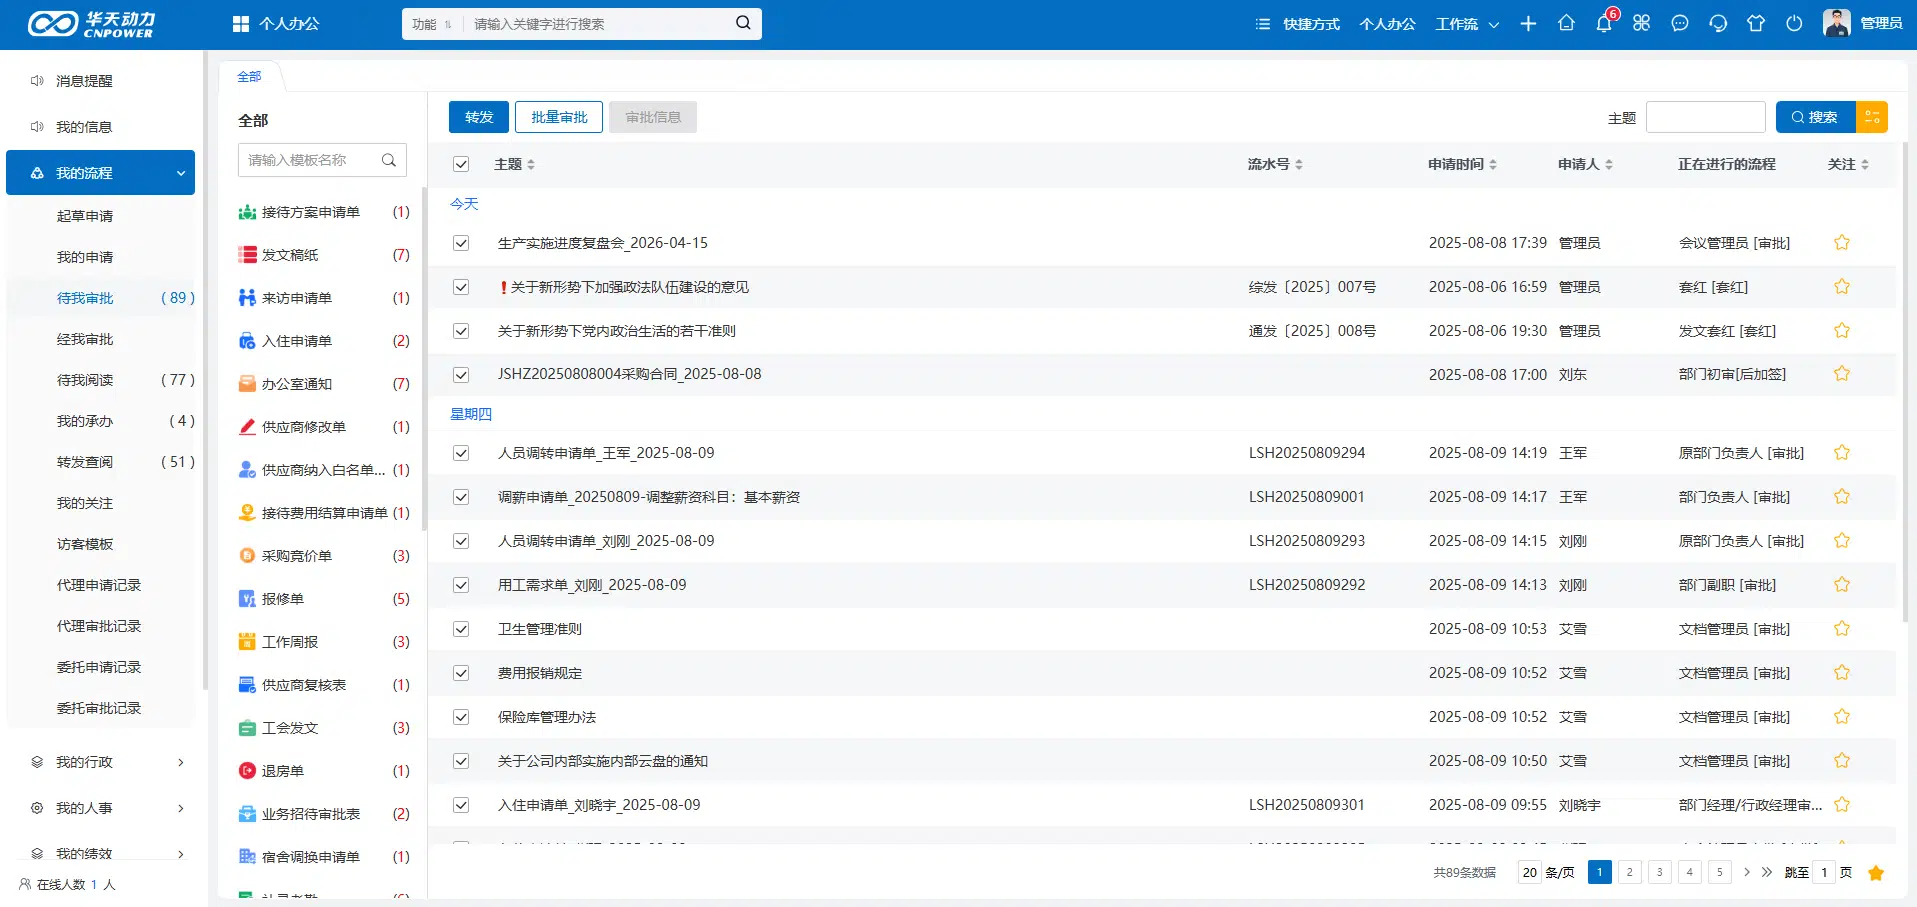Uncheck 人员调转申请单_王军 checkbox
The image size is (1917, 907).
(461, 453)
